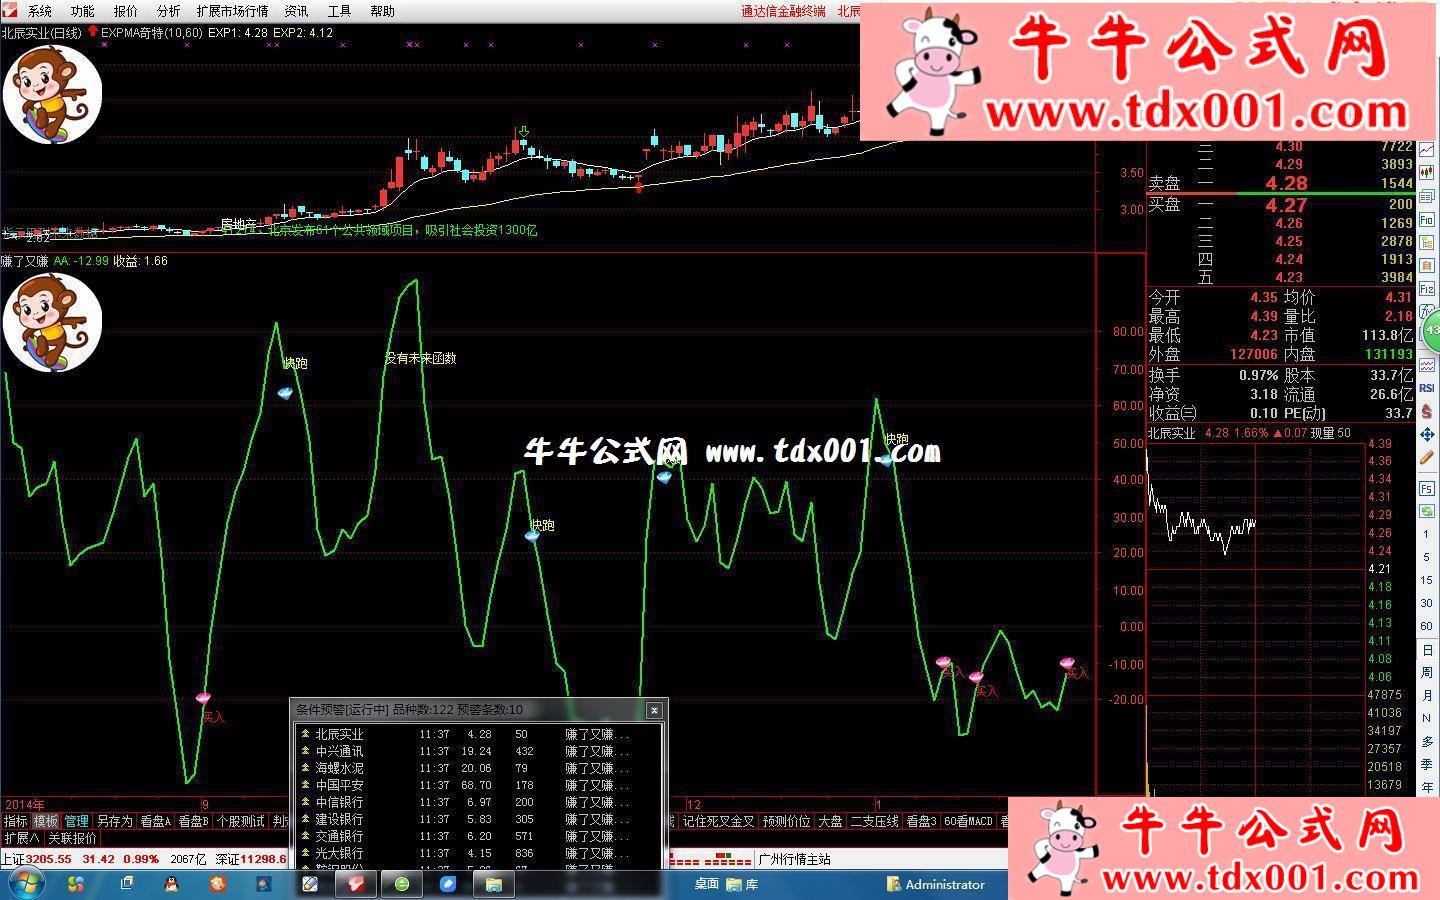Screen dimensions: 1440x900
Task: Click the 深证 index status entry
Action: (x=251, y=859)
